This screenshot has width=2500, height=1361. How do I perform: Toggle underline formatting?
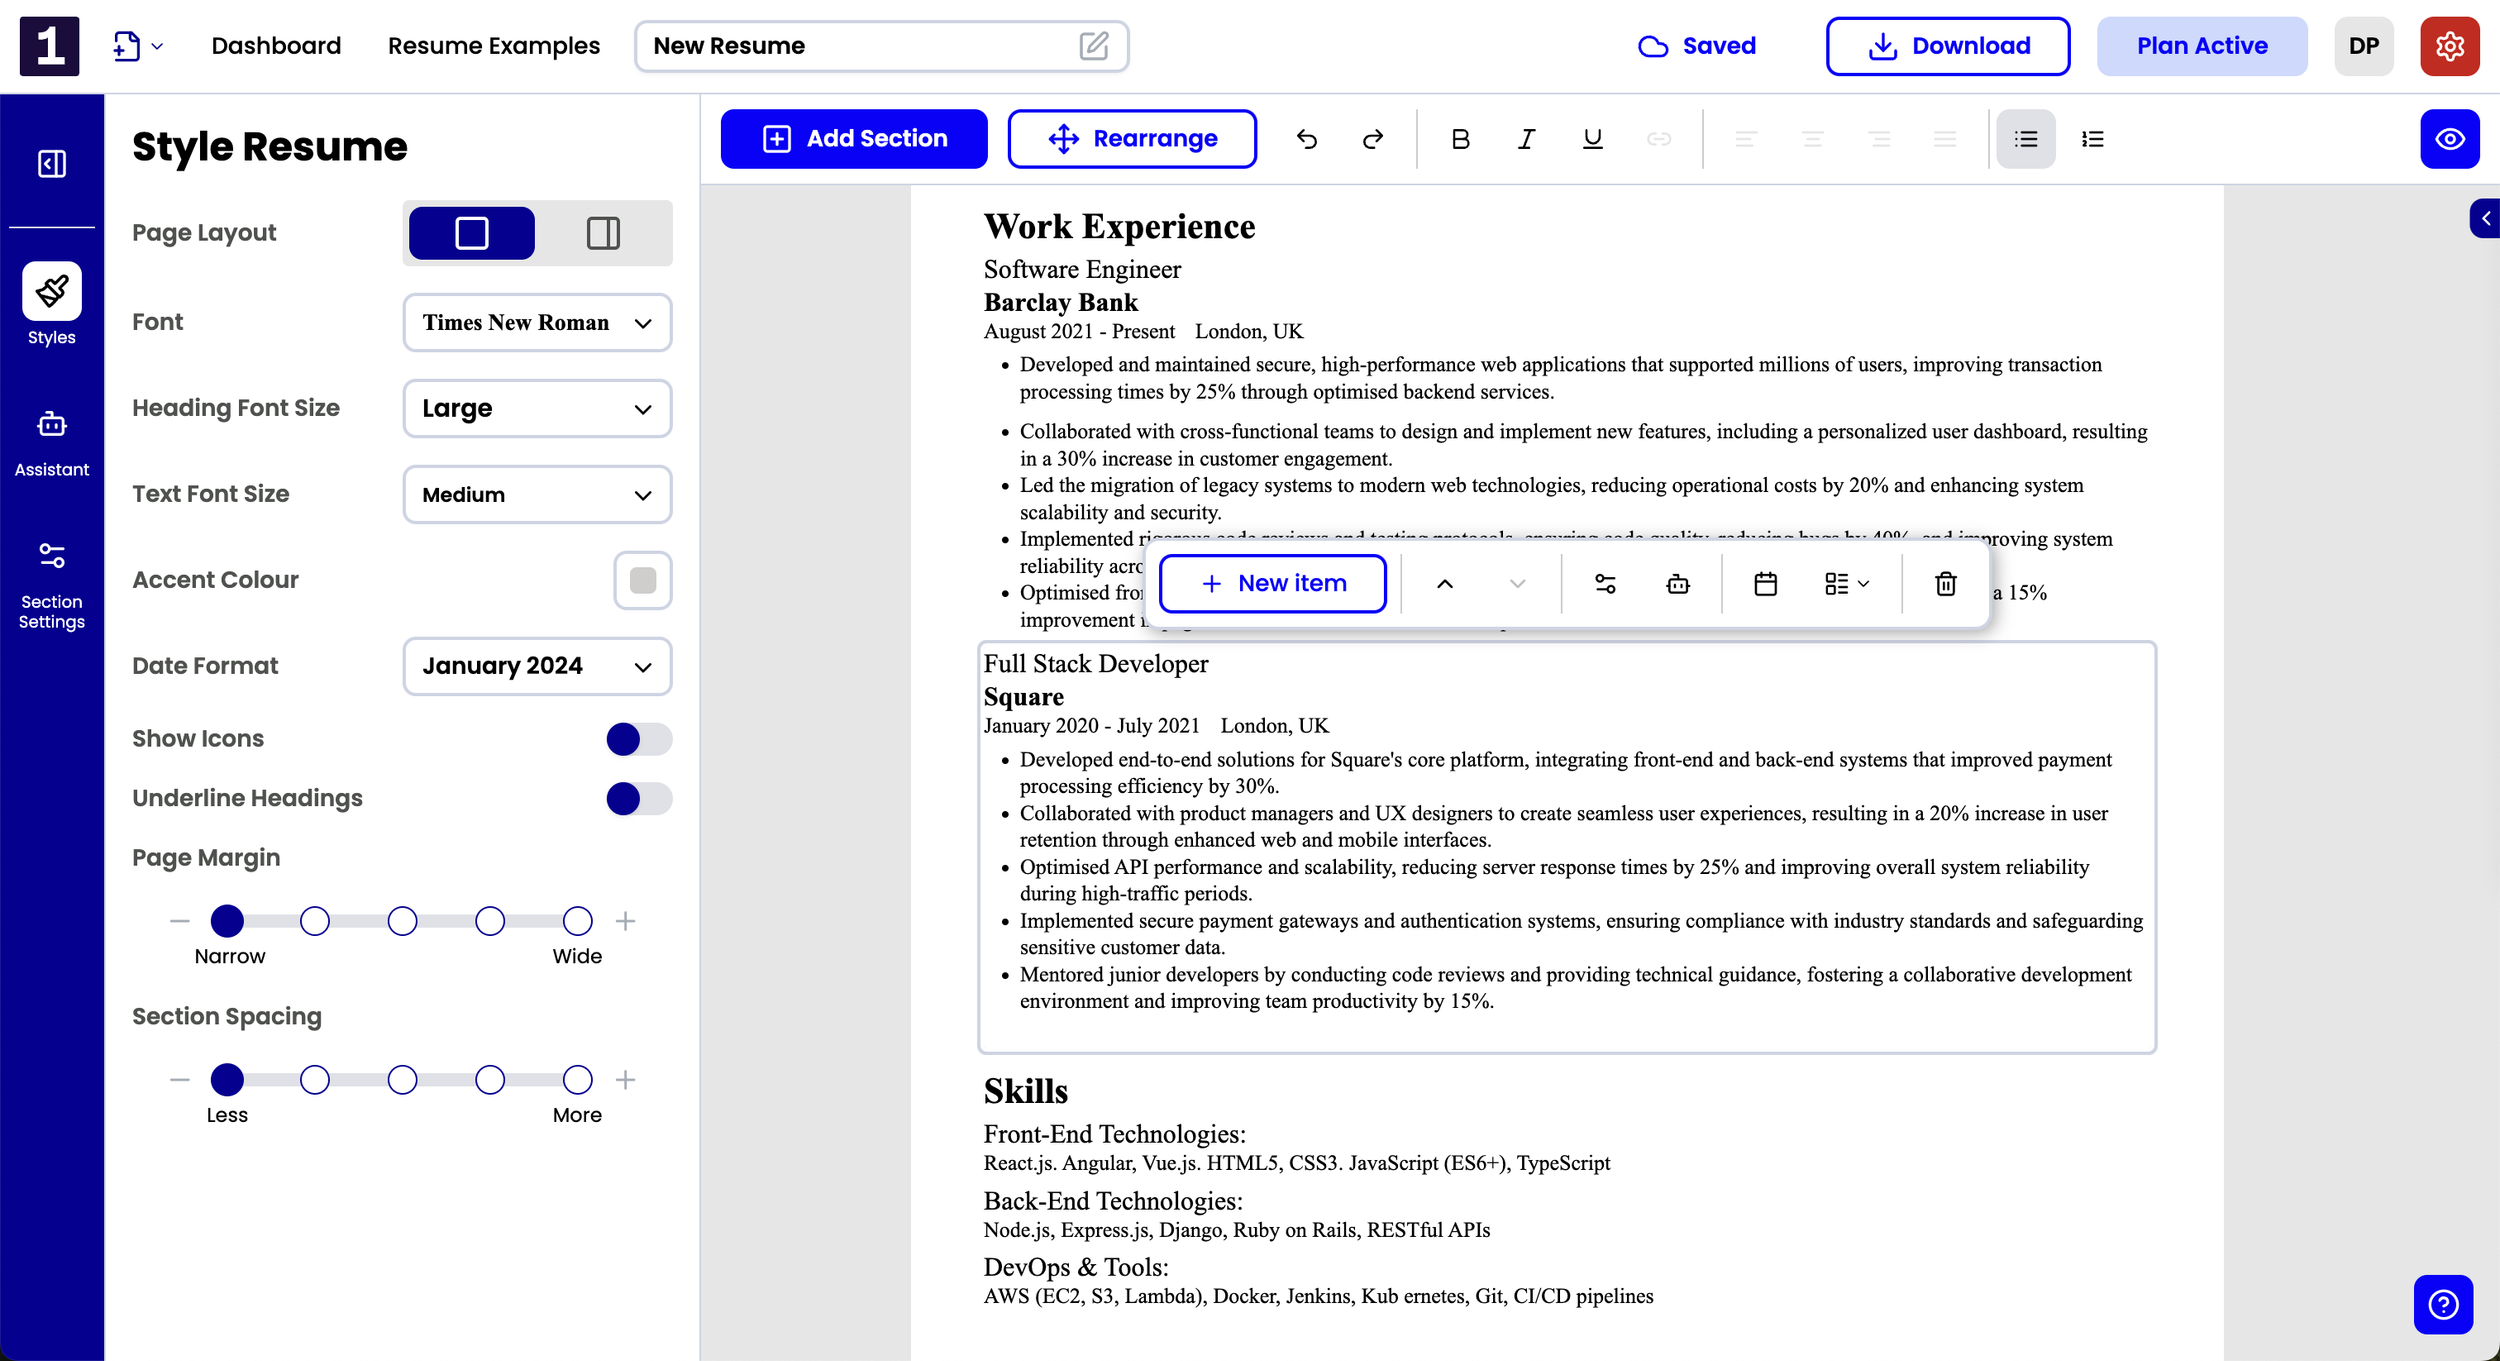[x=1593, y=139]
